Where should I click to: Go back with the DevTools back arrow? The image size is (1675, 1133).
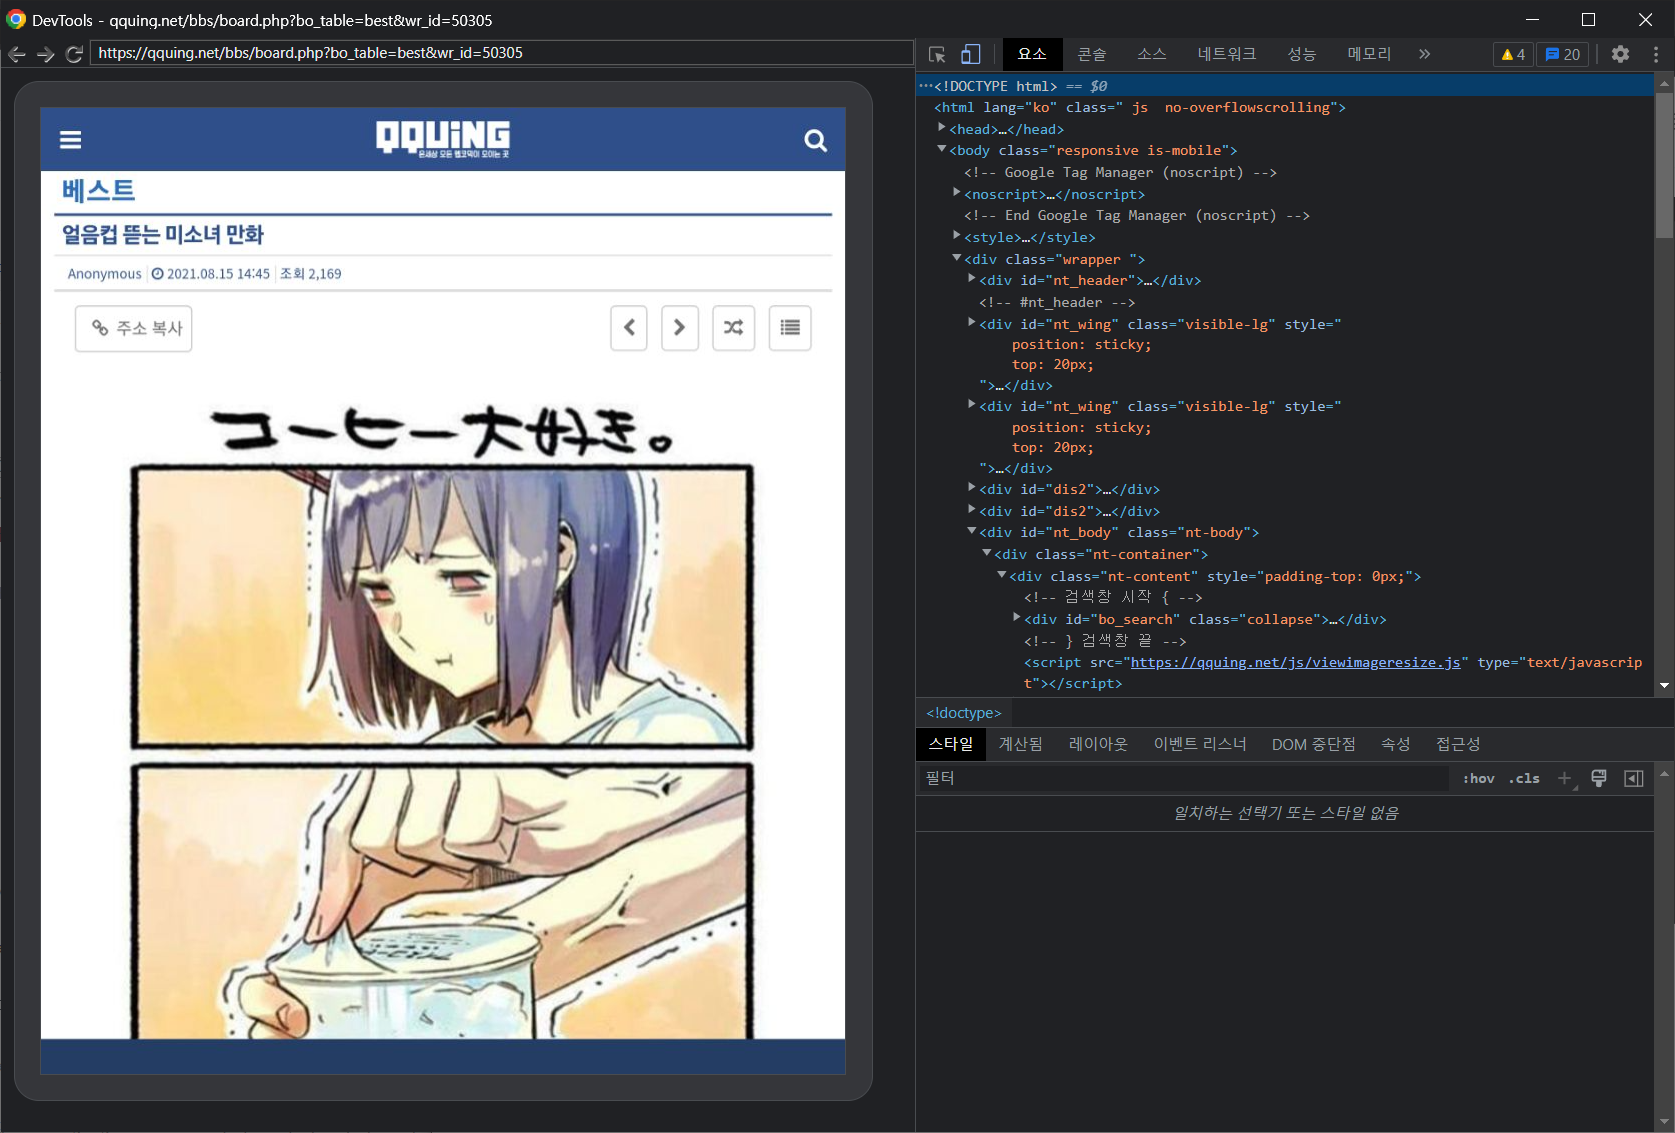tap(17, 54)
